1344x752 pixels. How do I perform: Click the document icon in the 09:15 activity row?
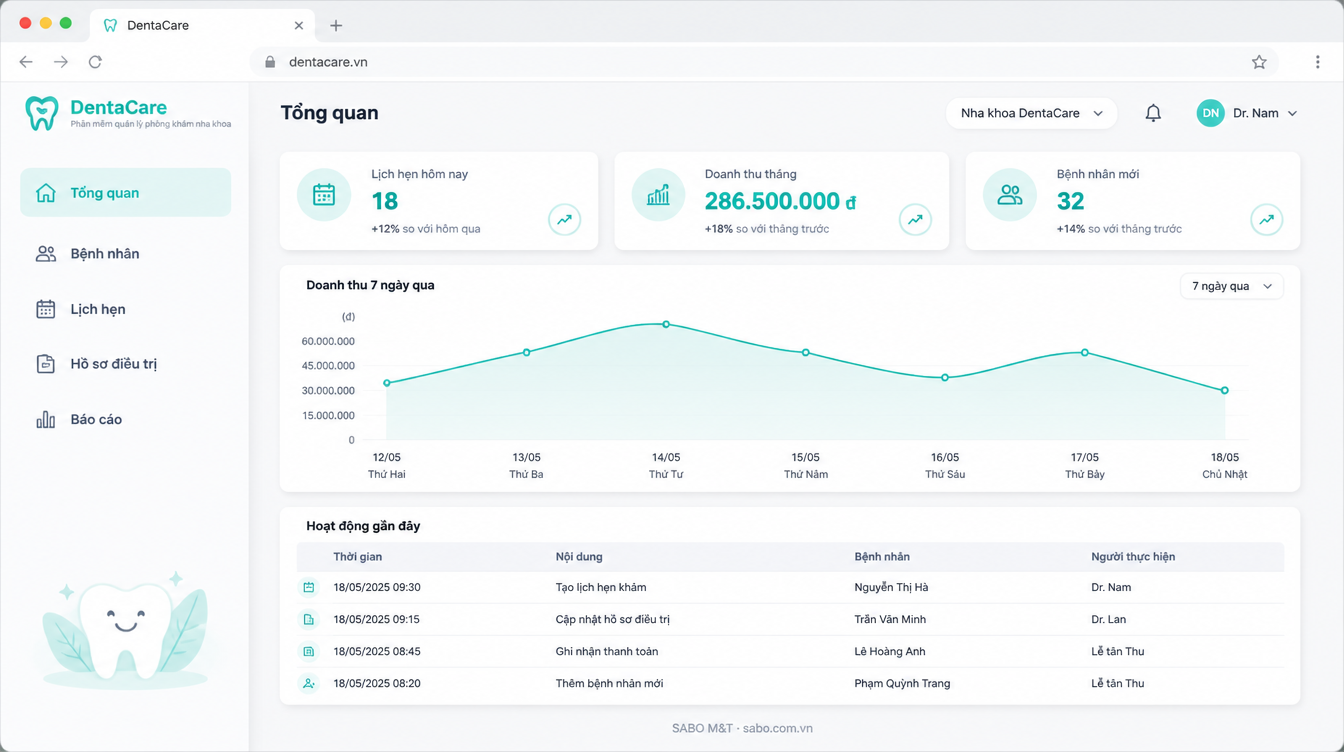click(309, 620)
